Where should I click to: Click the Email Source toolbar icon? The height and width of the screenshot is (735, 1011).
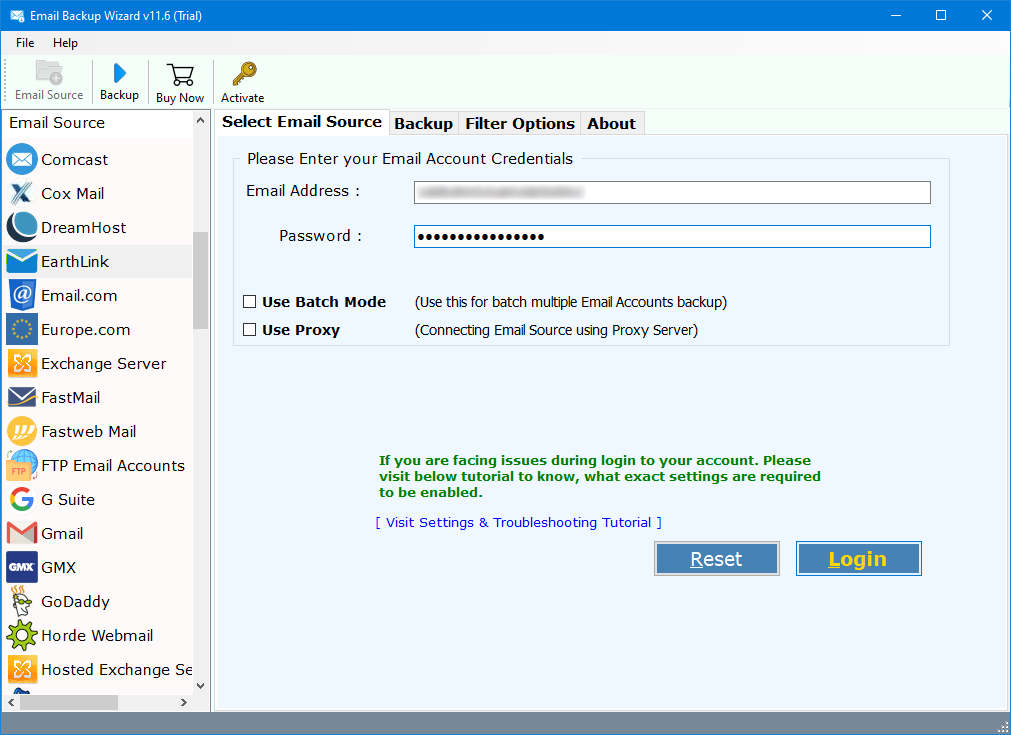point(49,72)
